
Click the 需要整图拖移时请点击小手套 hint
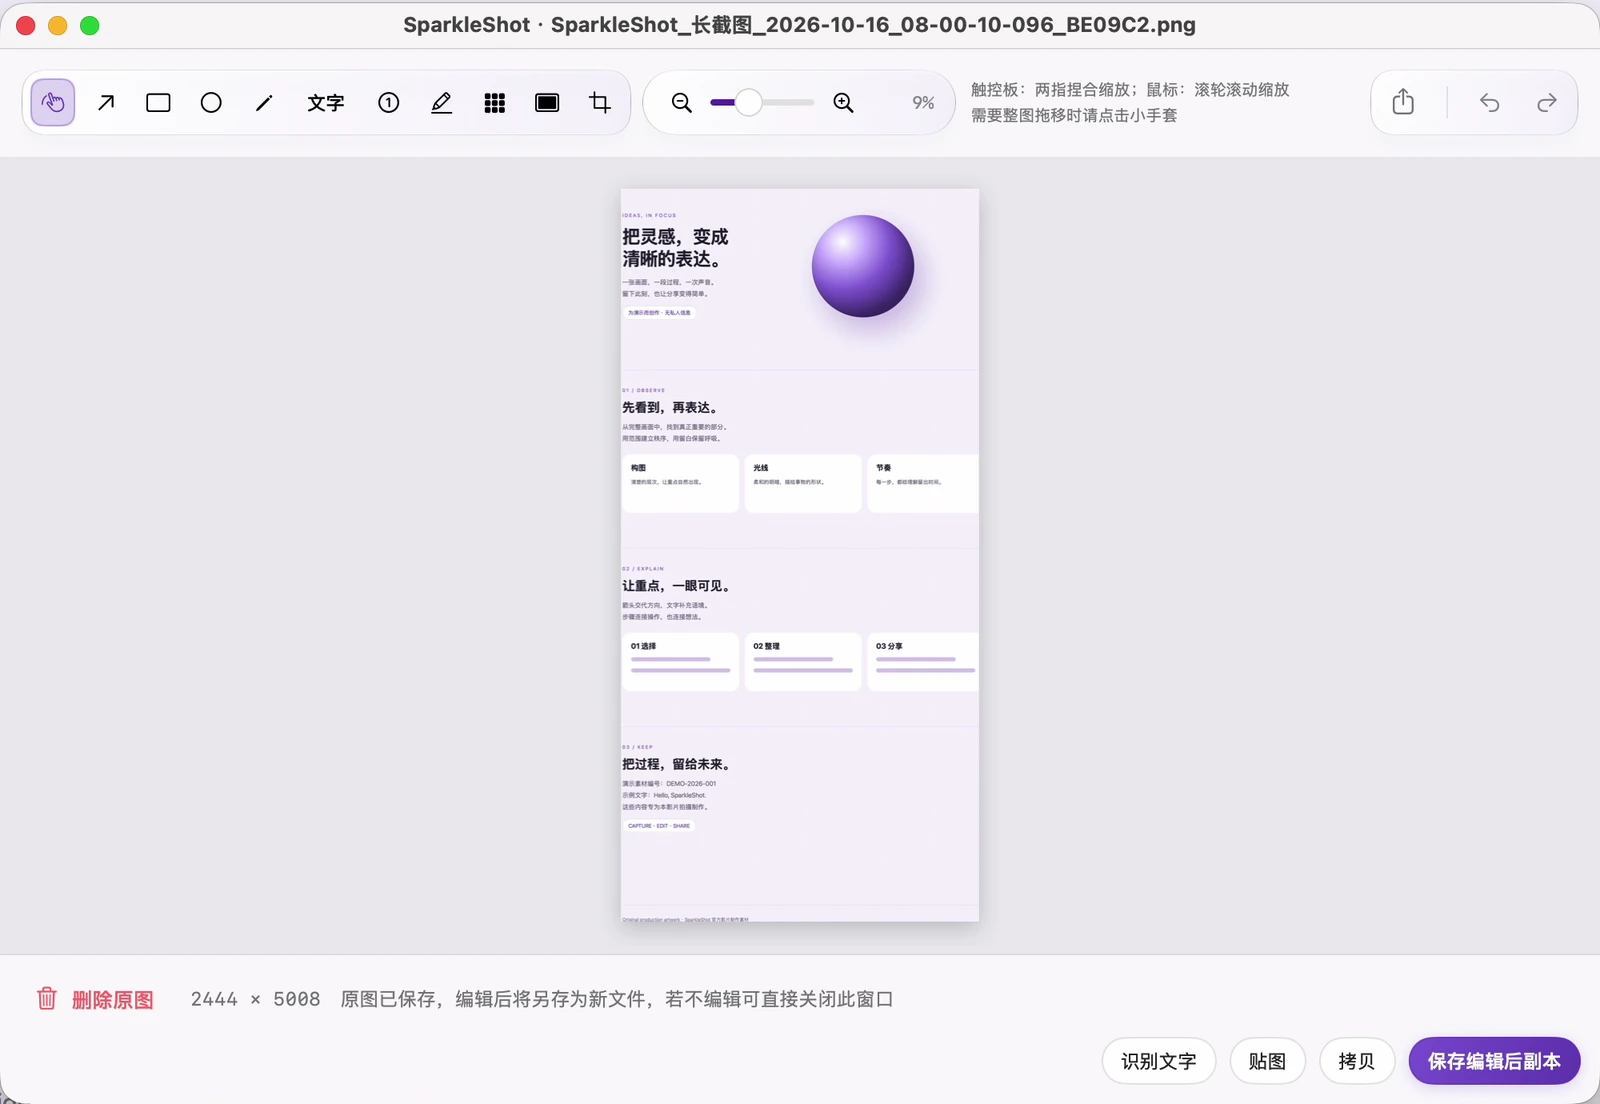click(1074, 115)
